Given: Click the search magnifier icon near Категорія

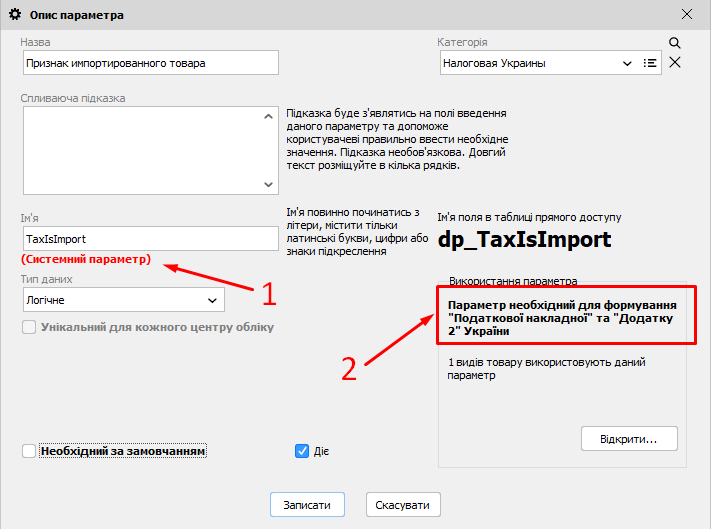Looking at the screenshot, I should 675,43.
